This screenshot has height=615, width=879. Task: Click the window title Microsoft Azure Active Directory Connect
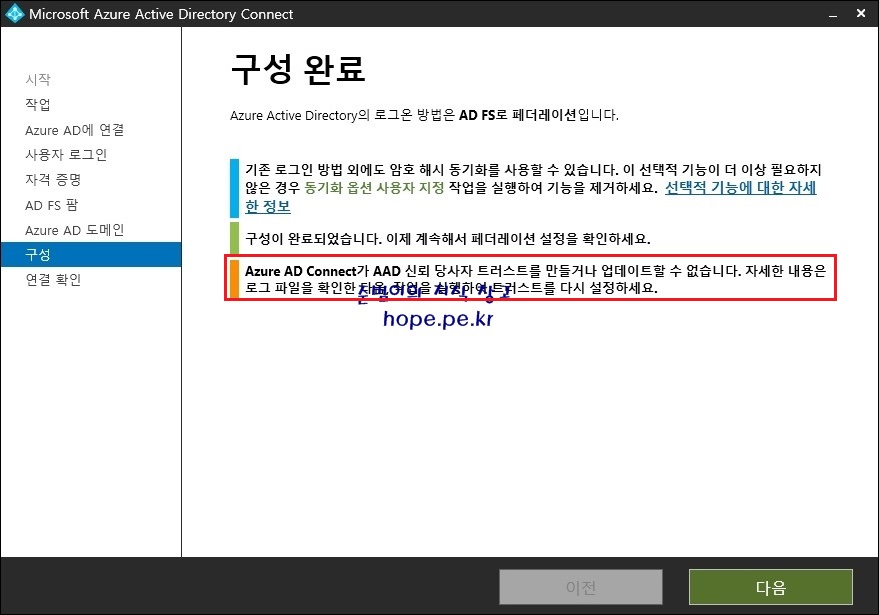161,14
